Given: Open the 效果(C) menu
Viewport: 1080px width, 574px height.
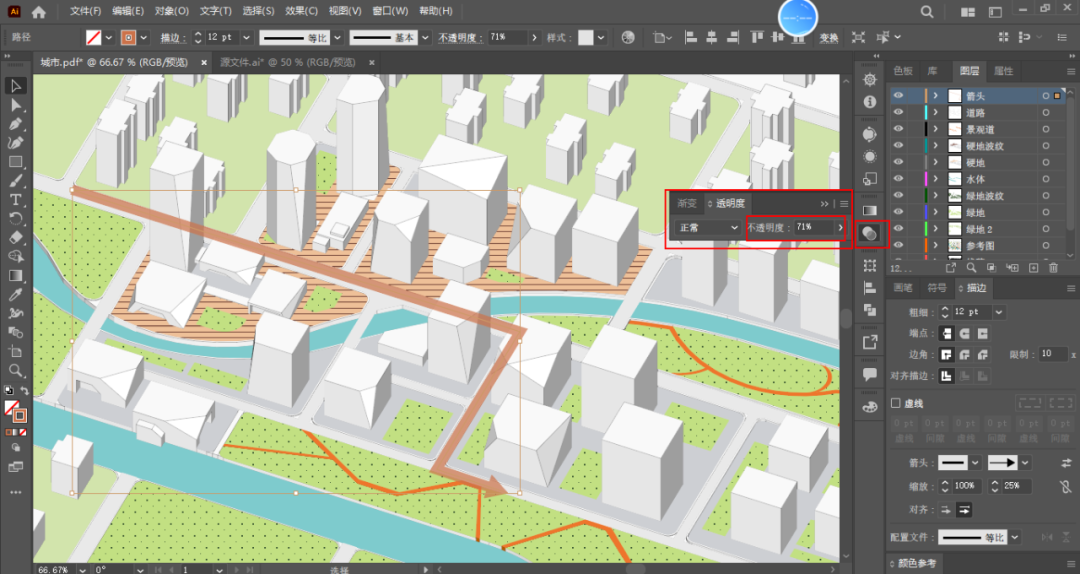Looking at the screenshot, I should pos(300,11).
